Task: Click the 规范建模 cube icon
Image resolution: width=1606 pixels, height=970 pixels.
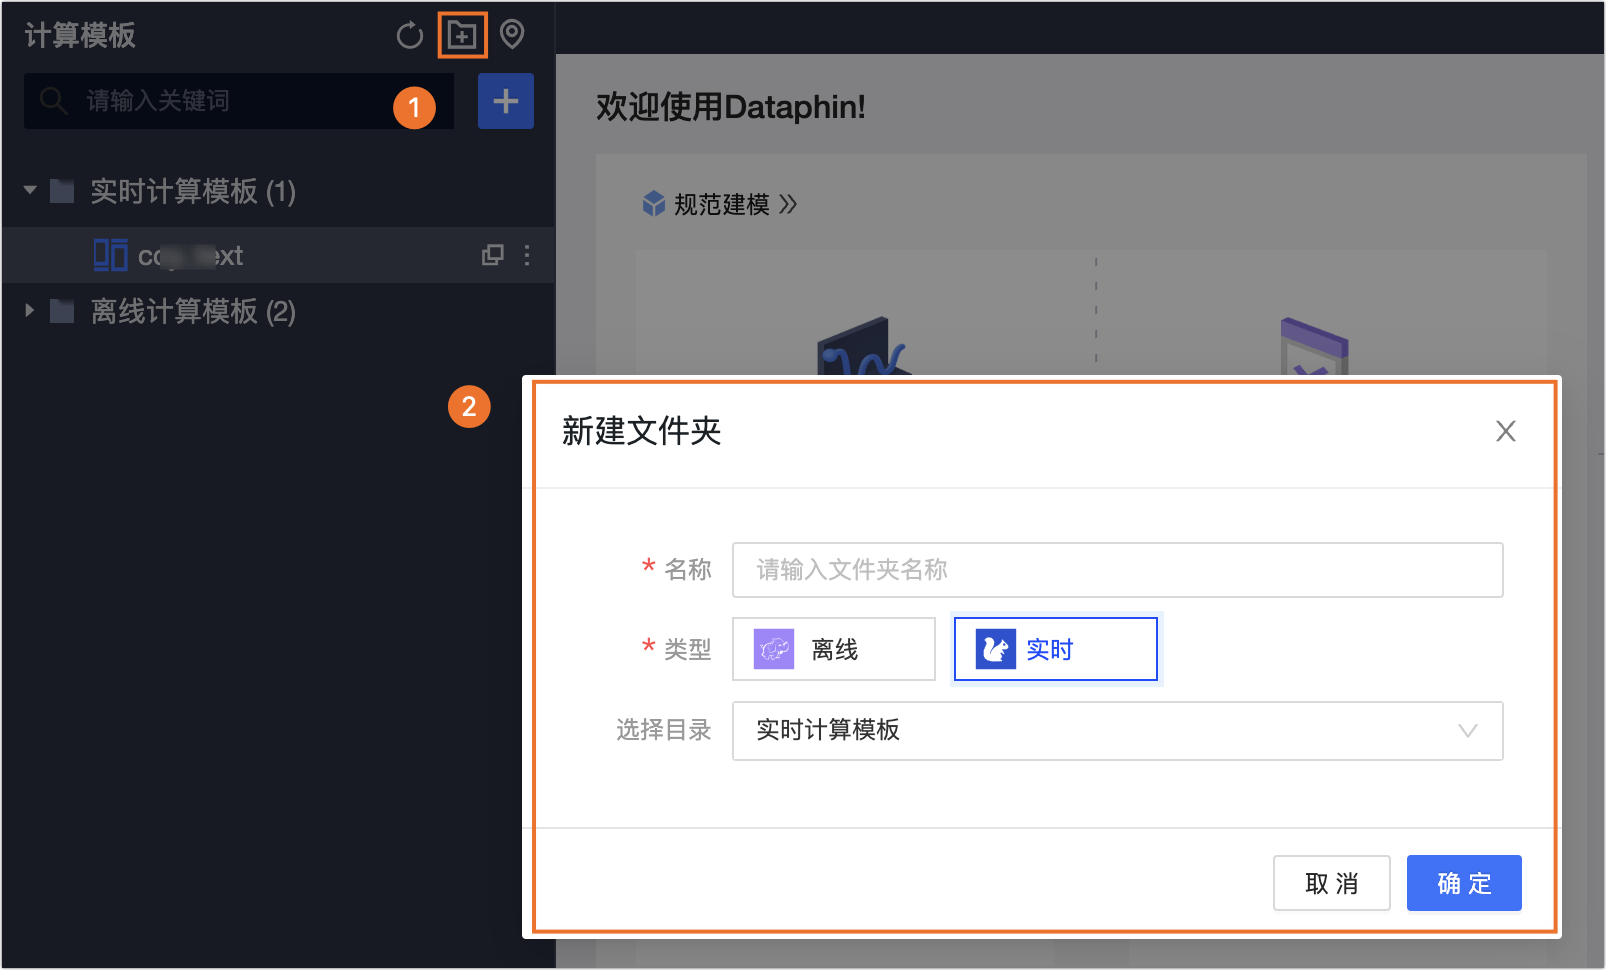Action: point(654,204)
